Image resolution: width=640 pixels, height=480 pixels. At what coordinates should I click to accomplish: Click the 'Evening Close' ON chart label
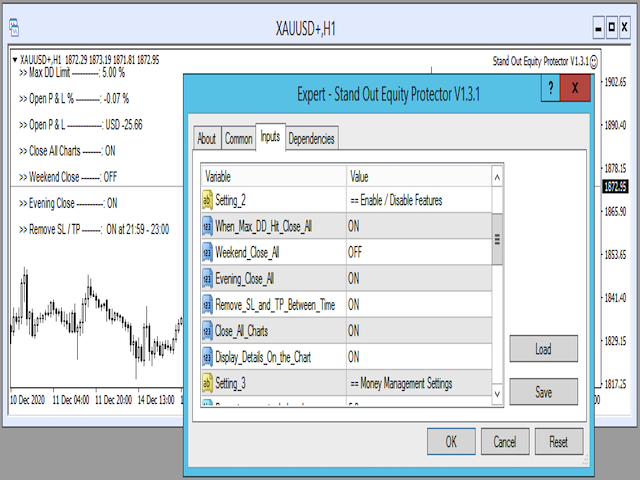68,203
